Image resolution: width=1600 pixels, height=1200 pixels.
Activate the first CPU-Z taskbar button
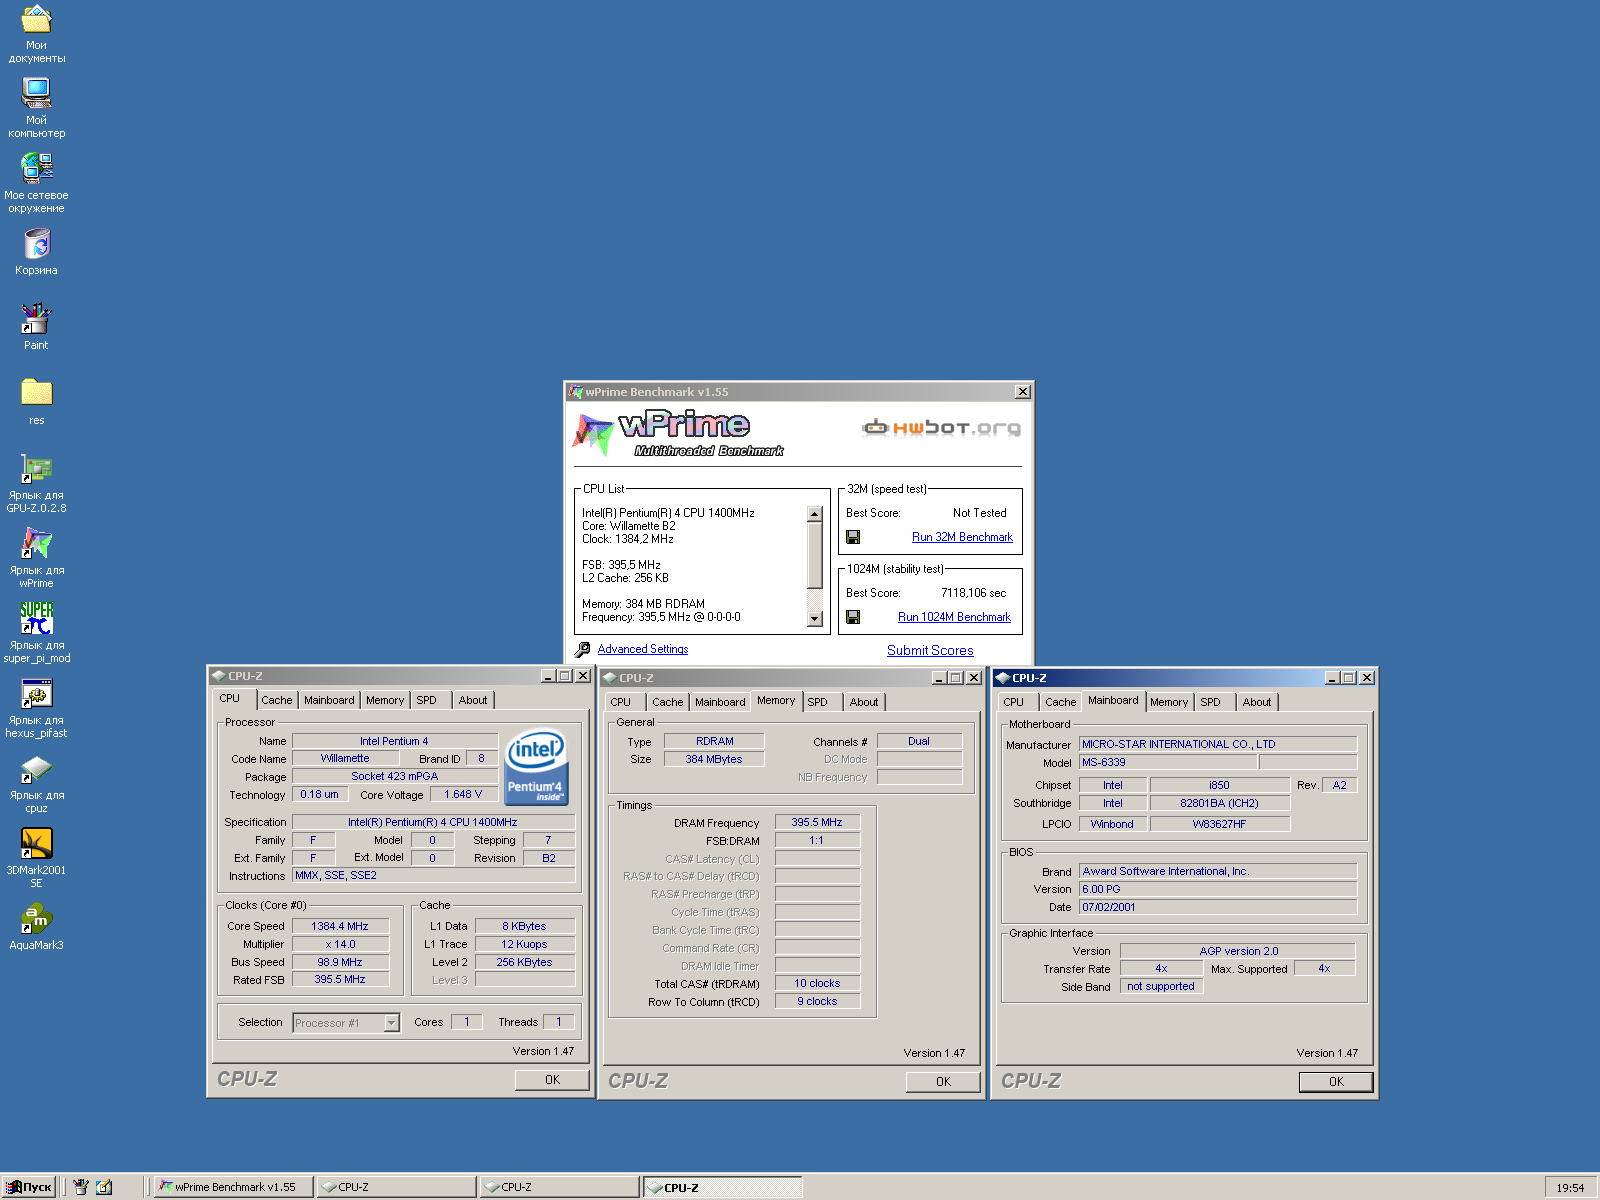click(396, 1187)
